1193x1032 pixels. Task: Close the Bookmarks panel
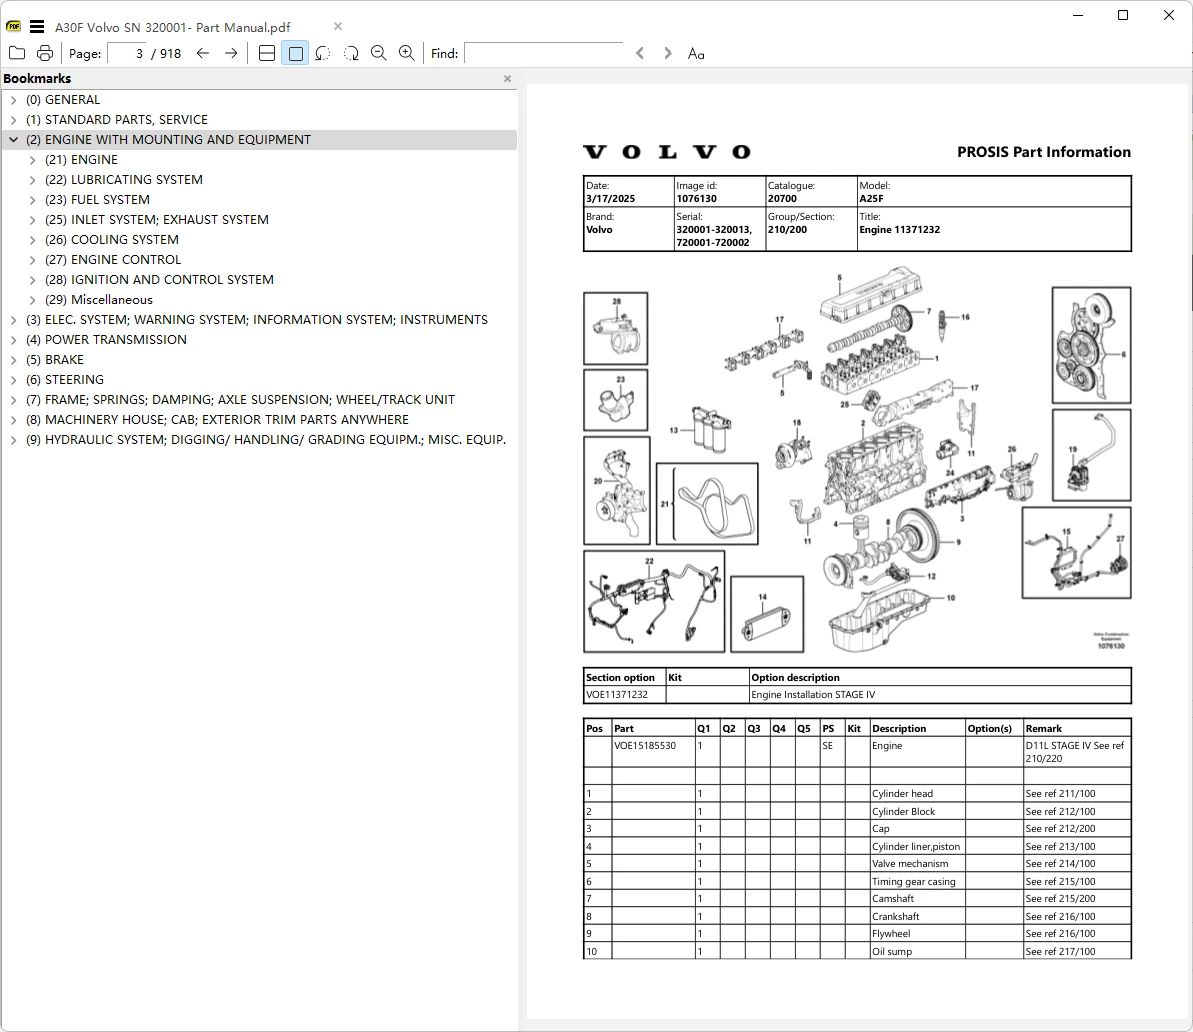pyautogui.click(x=507, y=78)
